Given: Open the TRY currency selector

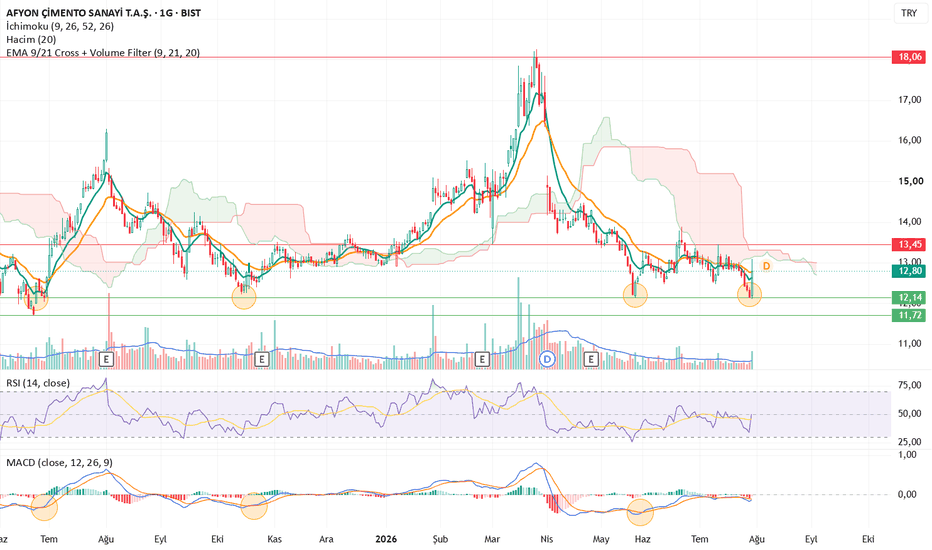Looking at the screenshot, I should 909,13.
